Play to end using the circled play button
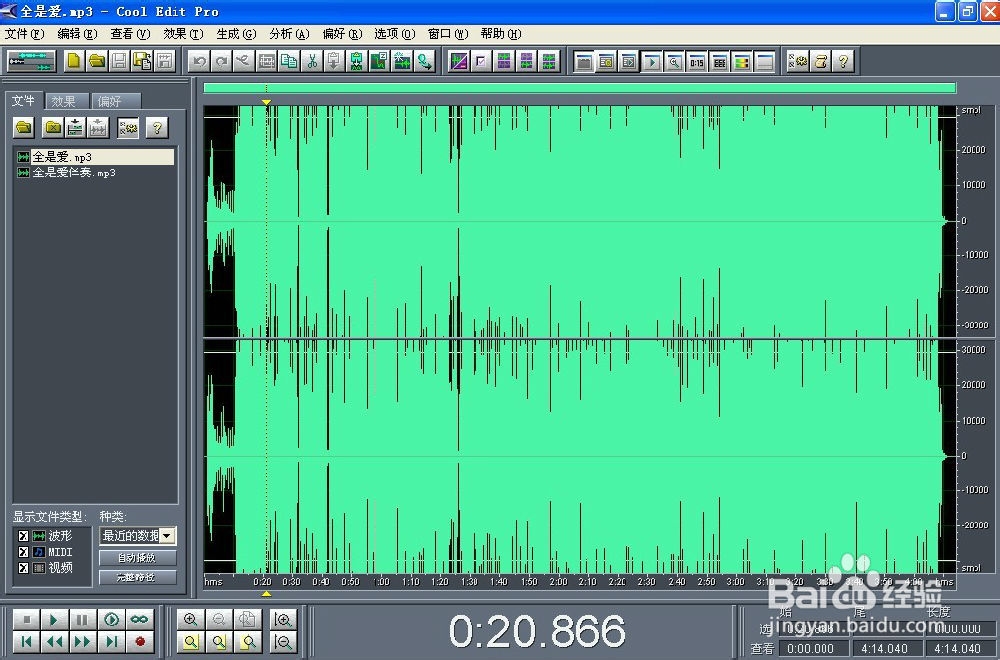Image resolution: width=1000 pixels, height=660 pixels. pyautogui.click(x=111, y=619)
